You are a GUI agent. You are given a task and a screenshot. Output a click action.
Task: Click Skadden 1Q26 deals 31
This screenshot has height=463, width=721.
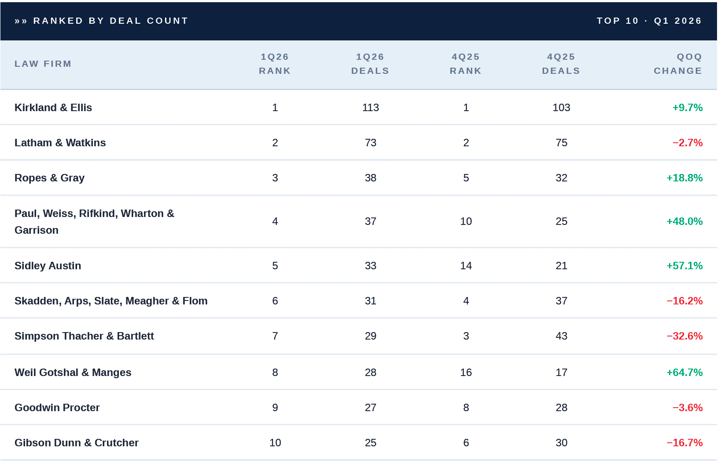coord(370,301)
